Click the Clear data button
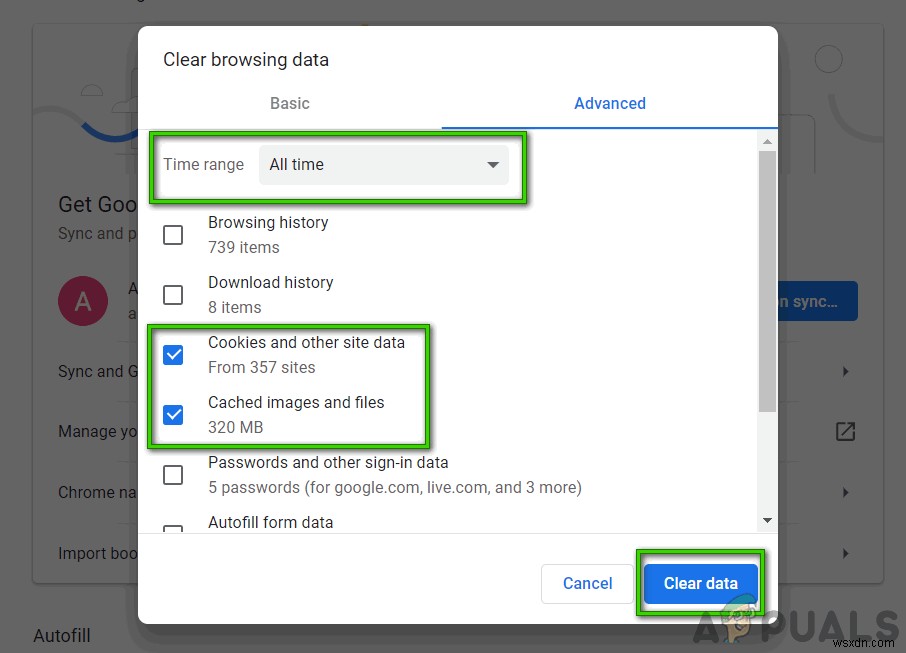This screenshot has height=653, width=906. (x=700, y=583)
